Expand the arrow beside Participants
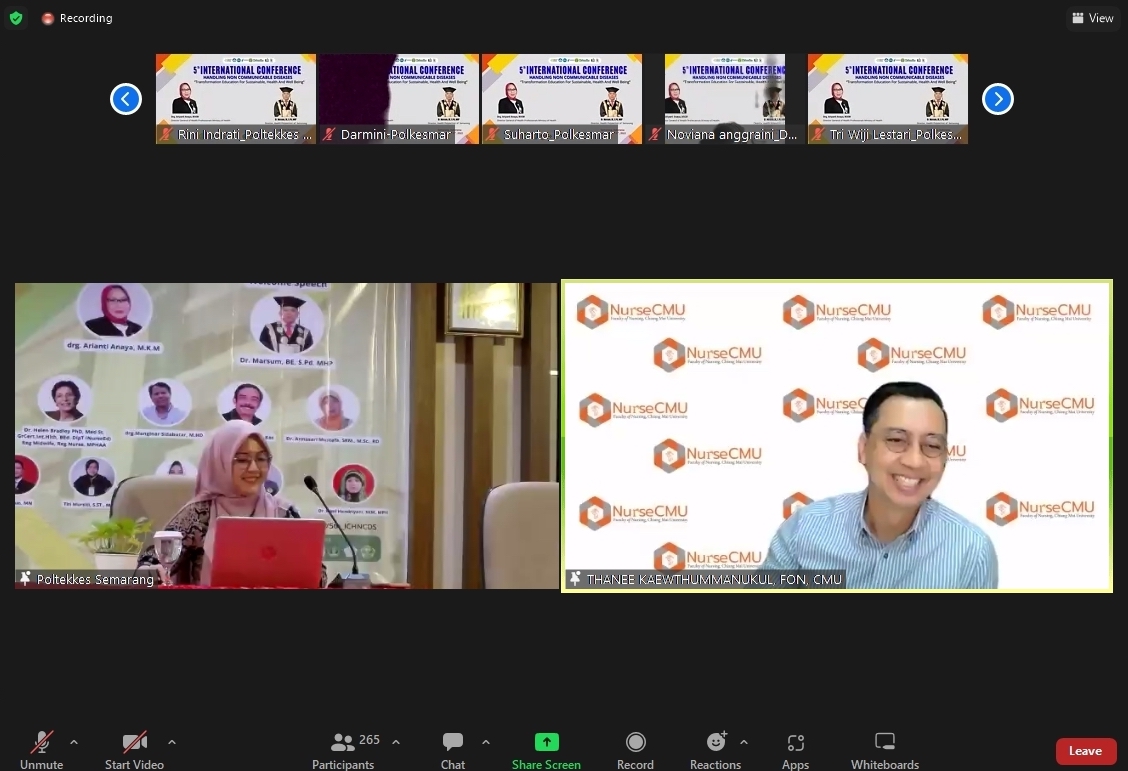The height and width of the screenshot is (771, 1128). [396, 742]
